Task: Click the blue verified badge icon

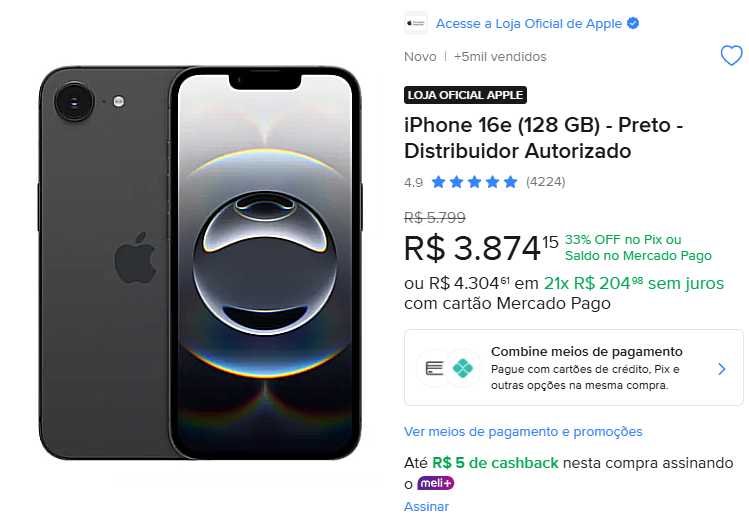Action: coord(633,23)
